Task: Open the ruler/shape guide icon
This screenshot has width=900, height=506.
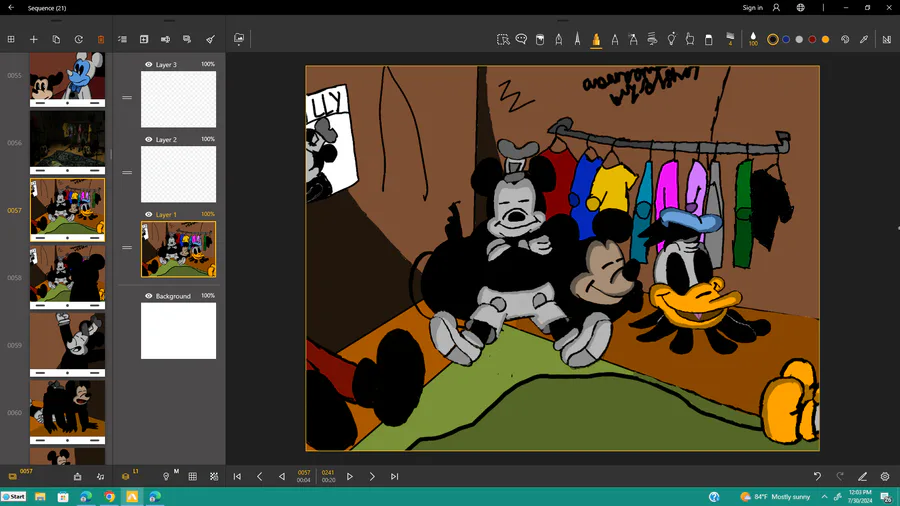Action: tap(887, 40)
